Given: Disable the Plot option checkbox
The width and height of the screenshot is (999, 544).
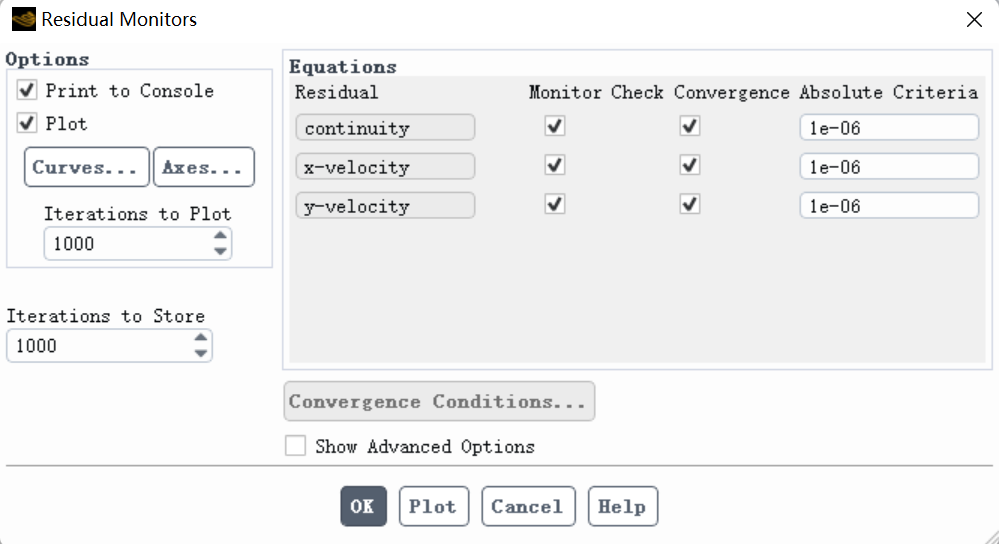Looking at the screenshot, I should pyautogui.click(x=27, y=124).
